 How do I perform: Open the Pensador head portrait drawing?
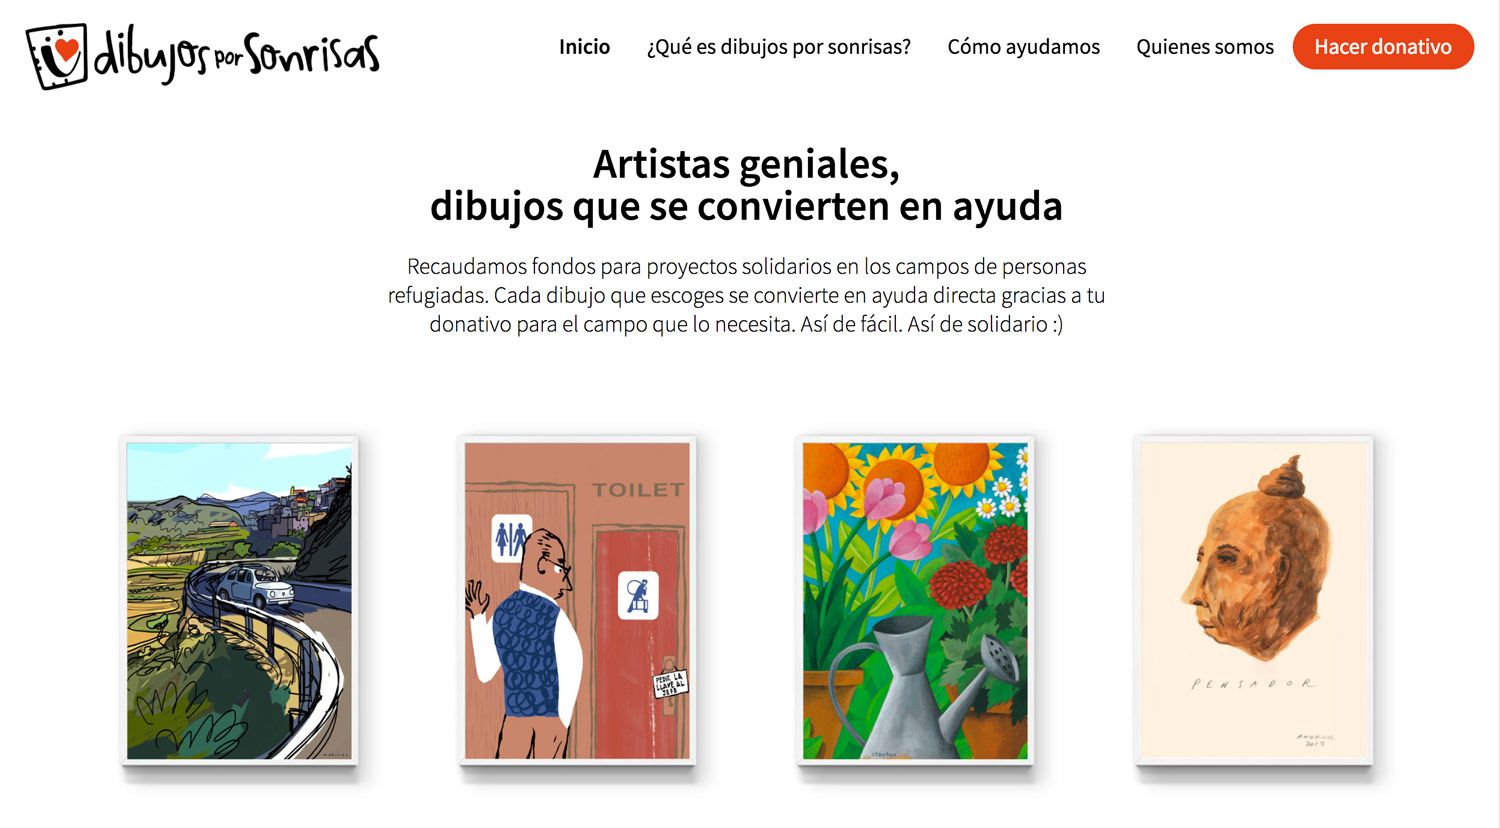(x=1253, y=601)
